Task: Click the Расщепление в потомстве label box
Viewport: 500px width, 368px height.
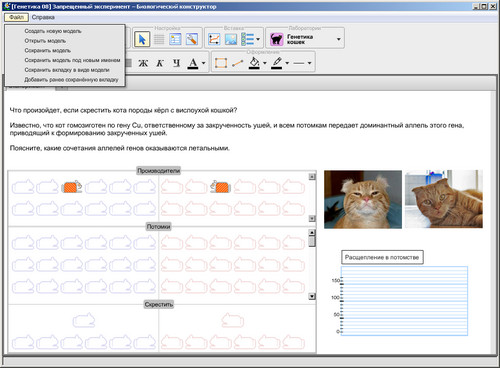Action: point(382,257)
